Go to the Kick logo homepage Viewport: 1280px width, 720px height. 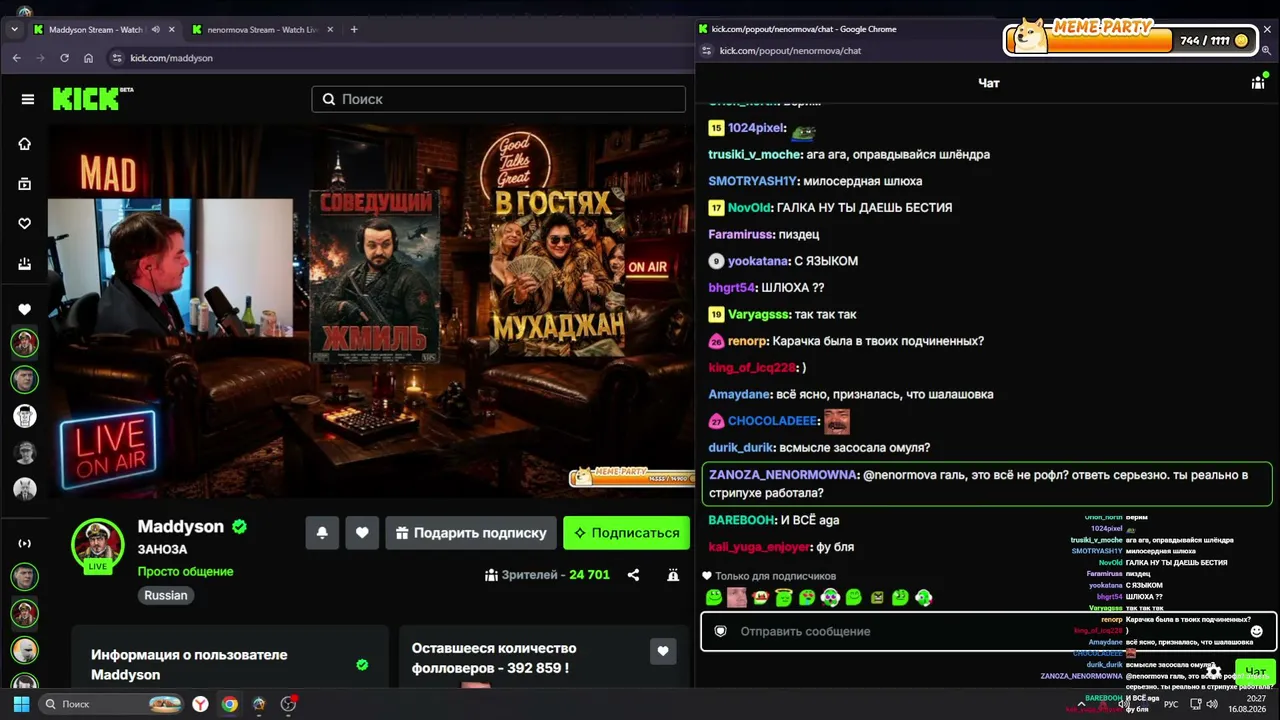coord(92,98)
